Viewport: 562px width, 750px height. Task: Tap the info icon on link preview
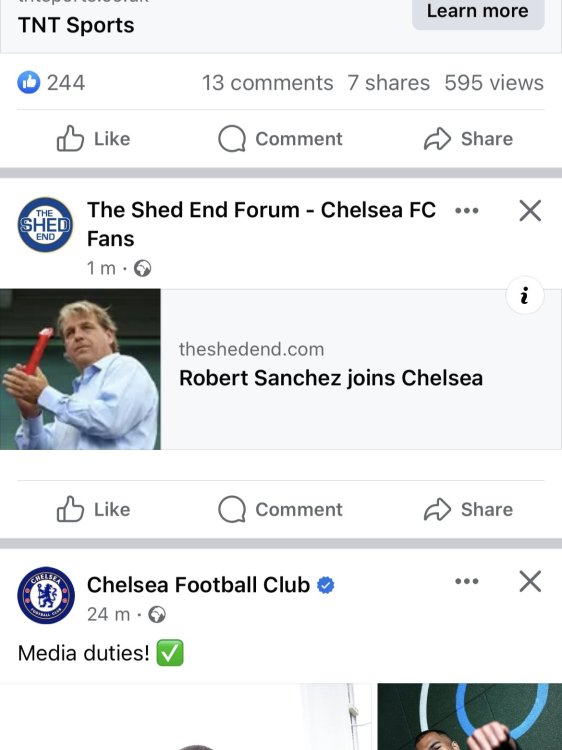525,295
